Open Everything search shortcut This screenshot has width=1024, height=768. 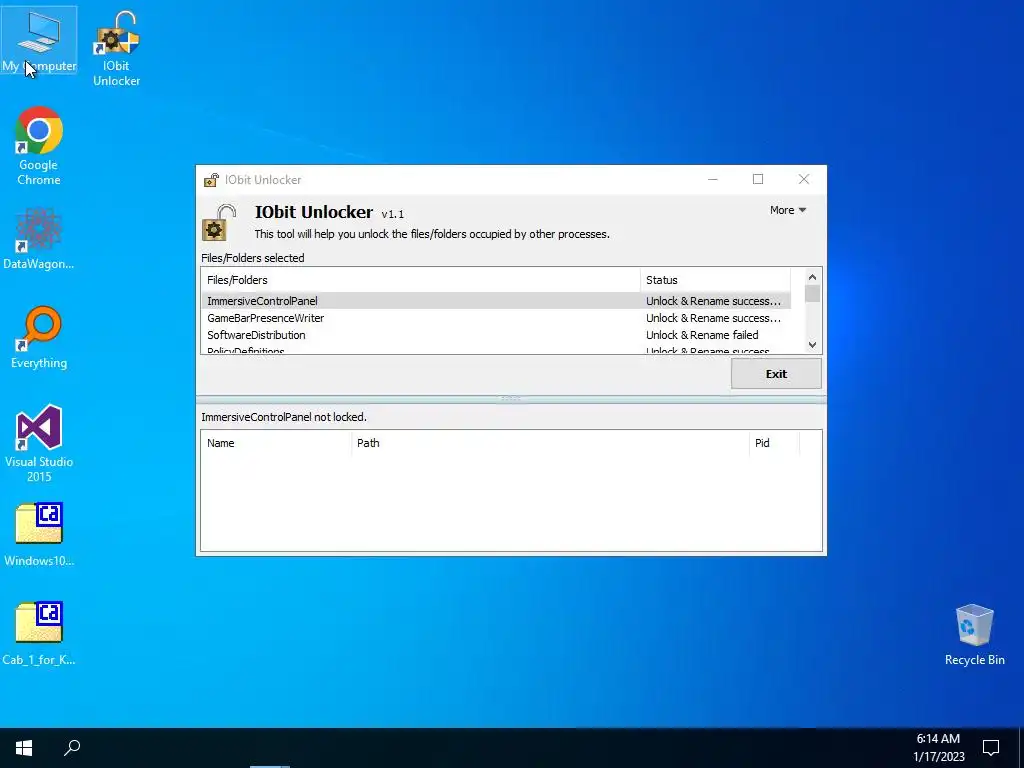[x=39, y=337]
